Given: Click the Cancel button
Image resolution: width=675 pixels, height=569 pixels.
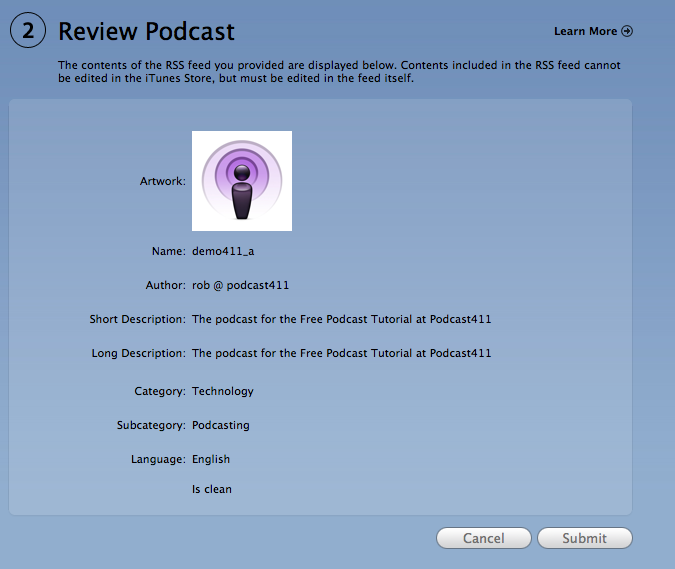Looking at the screenshot, I should click(484, 538).
